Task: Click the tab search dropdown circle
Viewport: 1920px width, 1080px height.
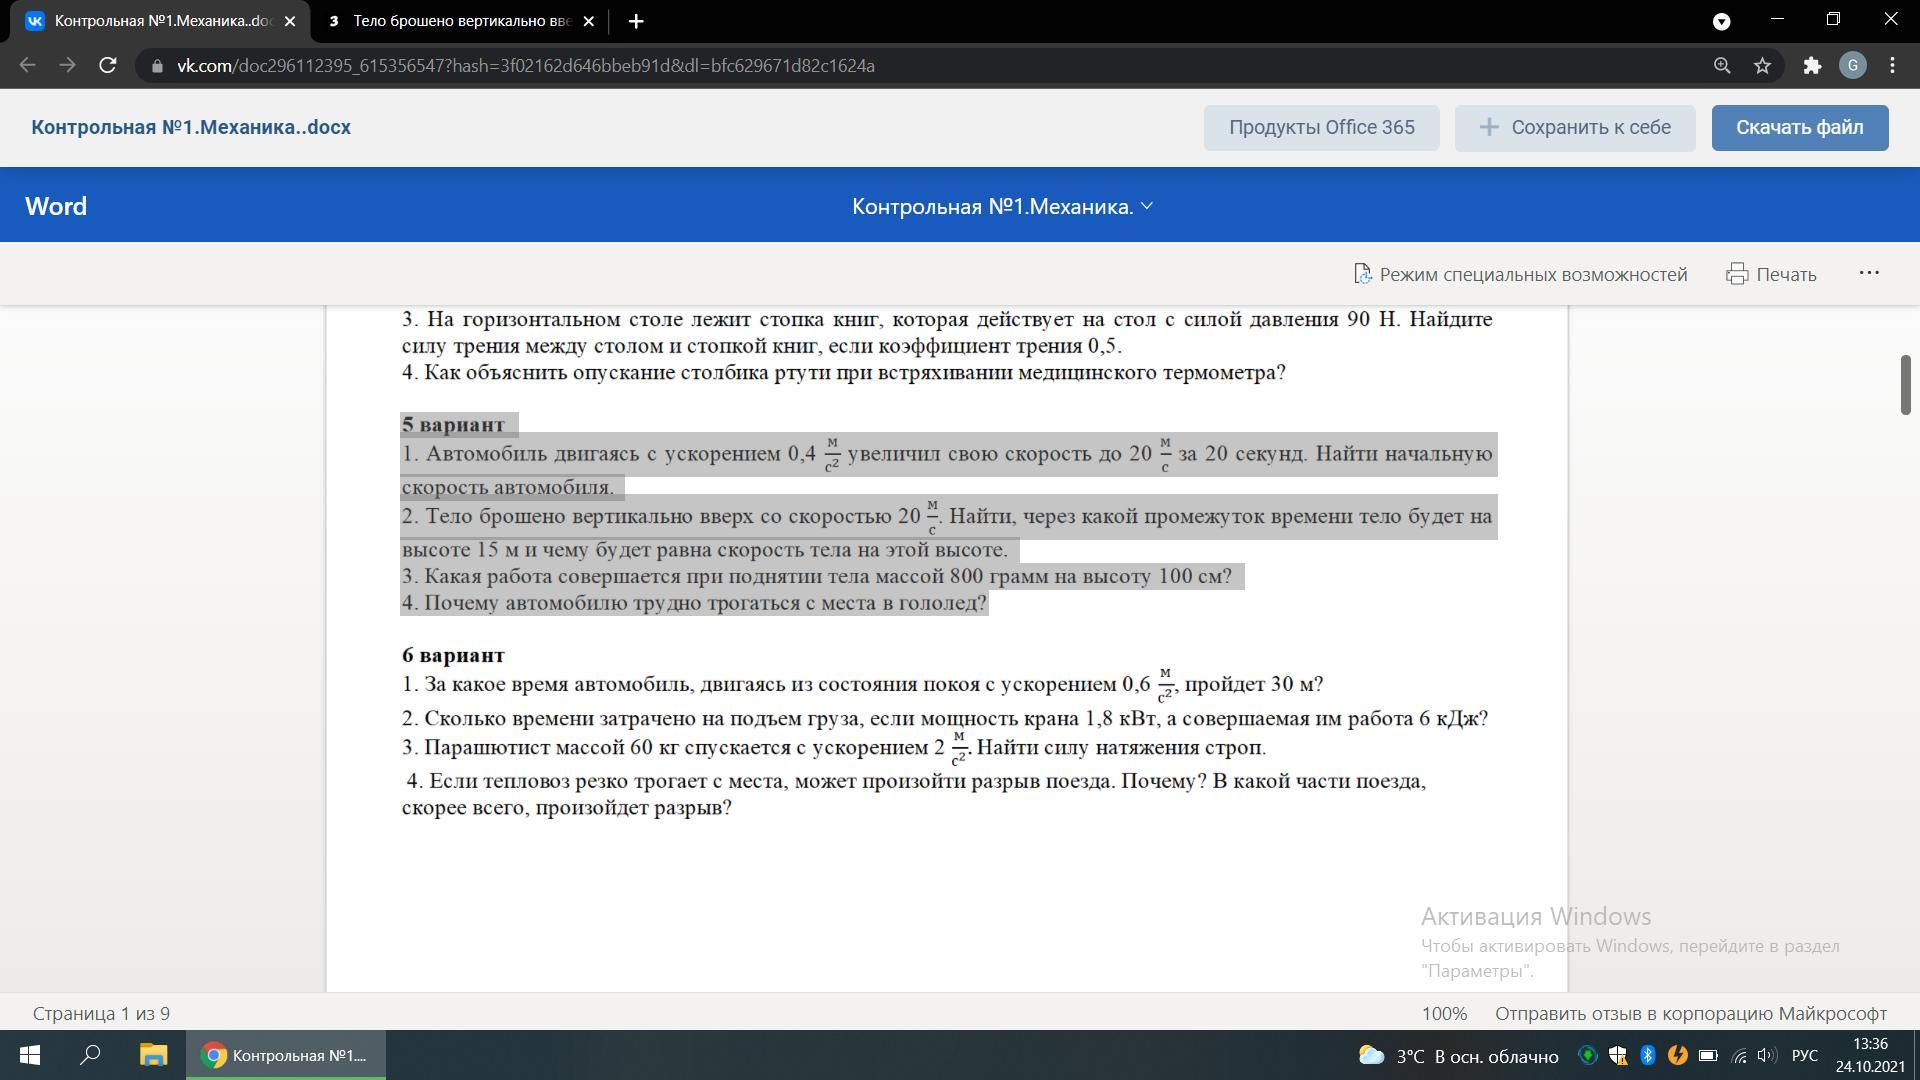Action: (x=1721, y=21)
